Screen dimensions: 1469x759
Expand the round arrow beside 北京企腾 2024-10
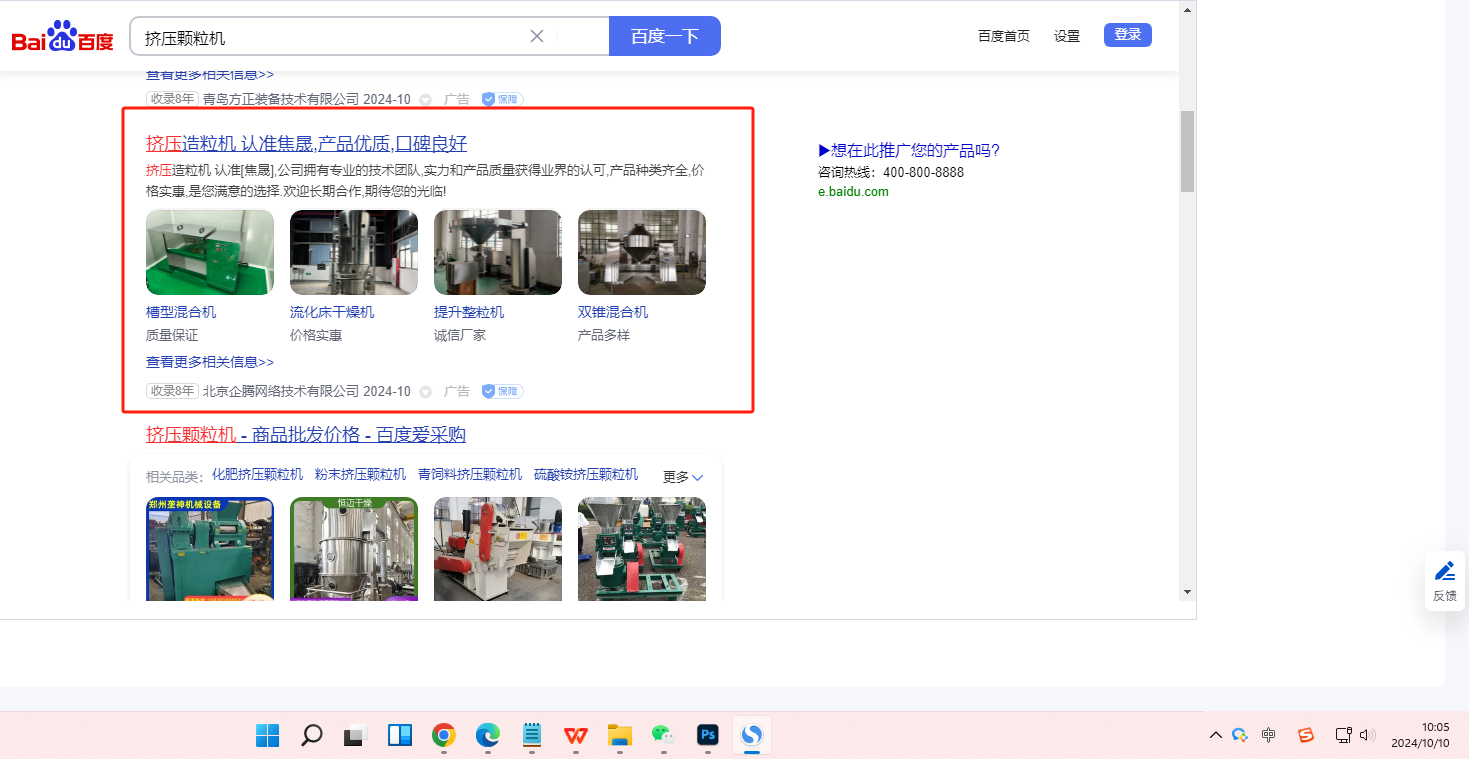tap(425, 392)
